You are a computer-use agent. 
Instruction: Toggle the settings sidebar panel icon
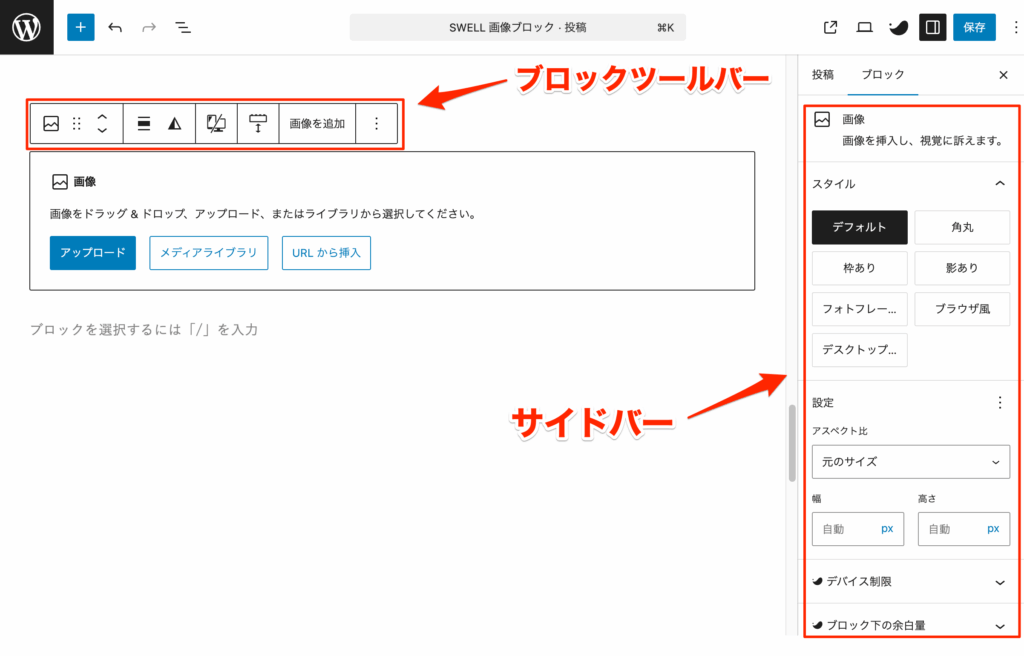point(932,27)
